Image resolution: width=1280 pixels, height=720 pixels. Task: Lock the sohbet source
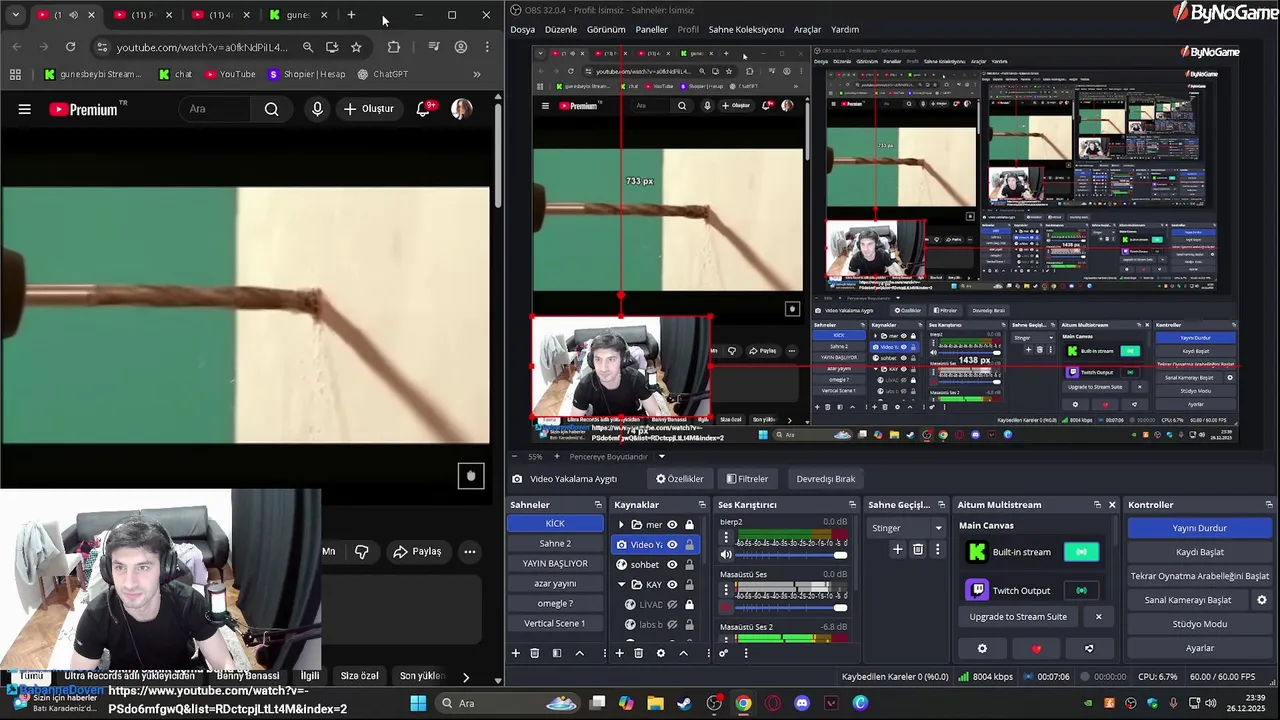689,565
